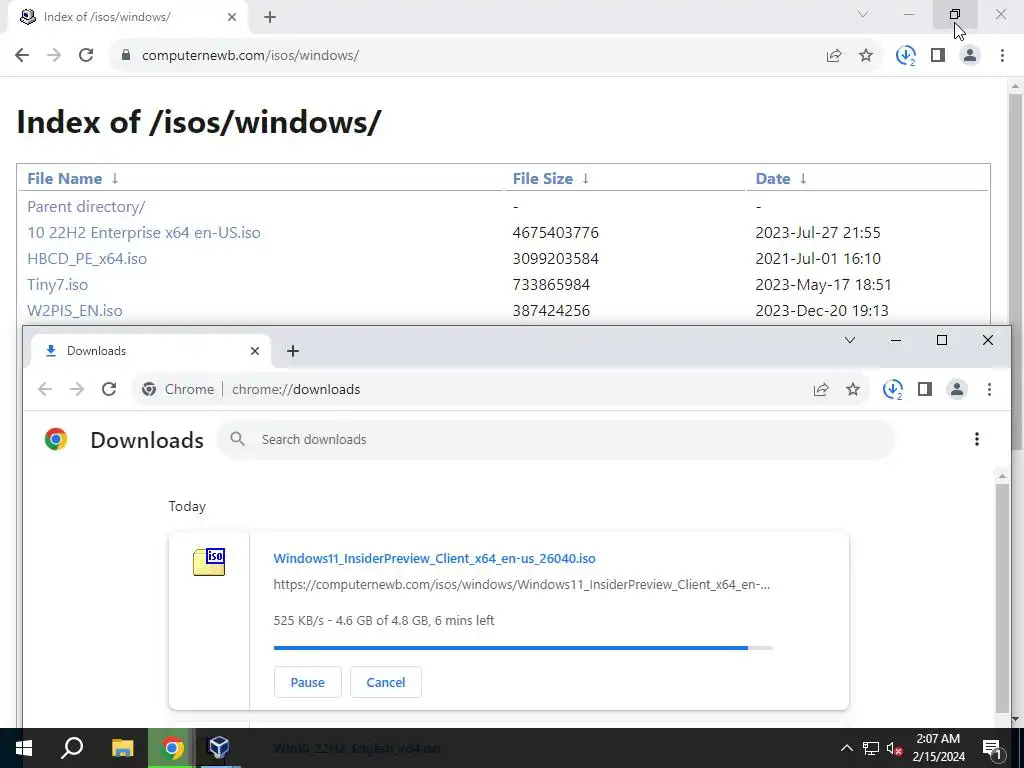The width and height of the screenshot is (1024, 768).
Task: Close the Index of /isos/windows/ tab
Action: 232,17
